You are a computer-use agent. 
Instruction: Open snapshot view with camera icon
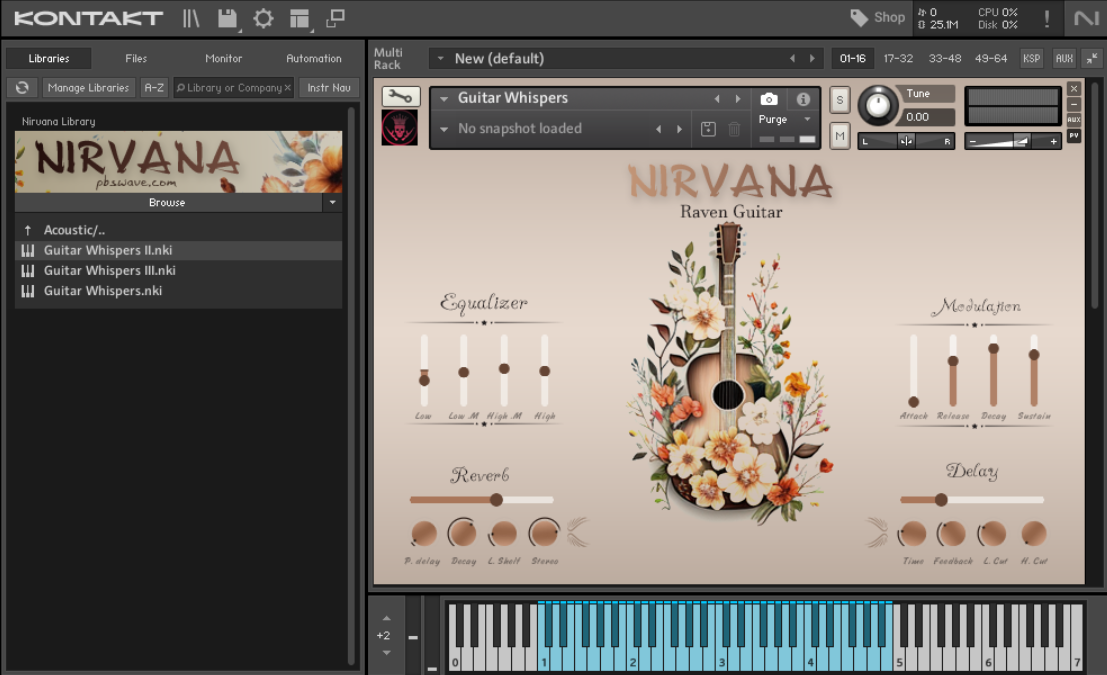click(768, 99)
